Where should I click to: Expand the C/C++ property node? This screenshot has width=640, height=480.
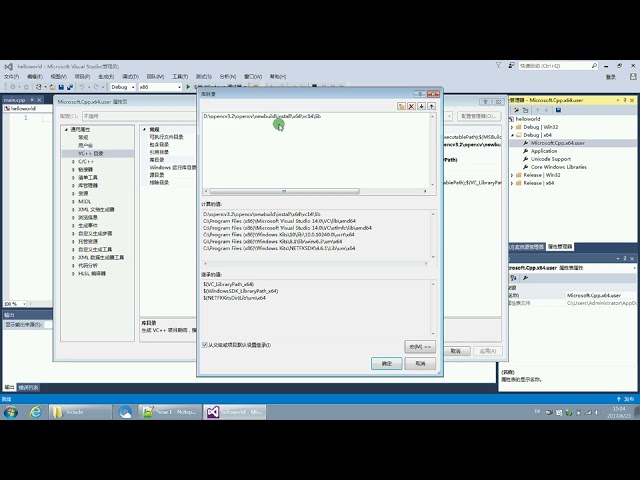pyautogui.click(x=73, y=161)
